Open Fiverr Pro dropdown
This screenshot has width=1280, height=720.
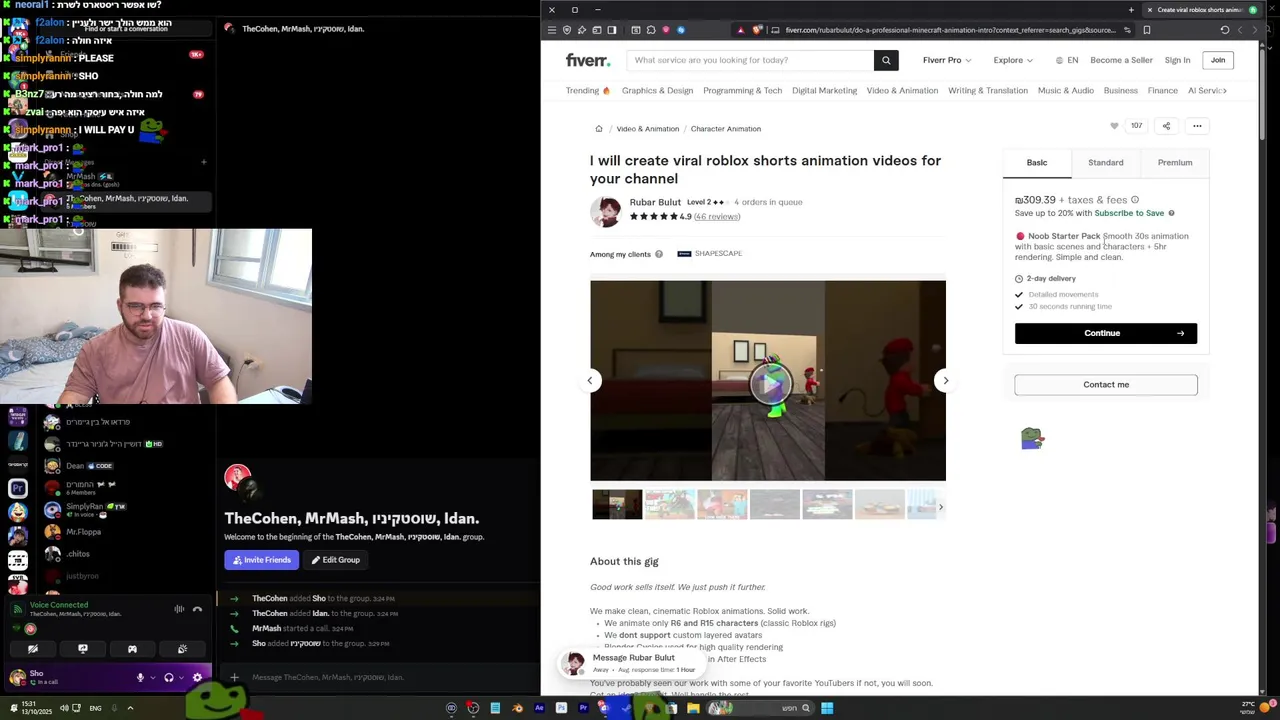pos(946,60)
